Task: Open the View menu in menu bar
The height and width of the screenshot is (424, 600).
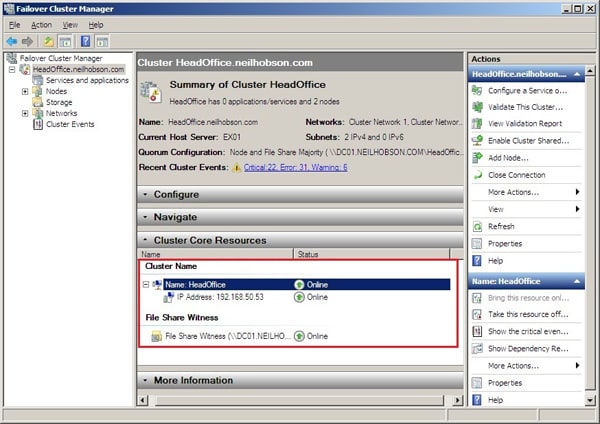Action: pyautogui.click(x=70, y=25)
